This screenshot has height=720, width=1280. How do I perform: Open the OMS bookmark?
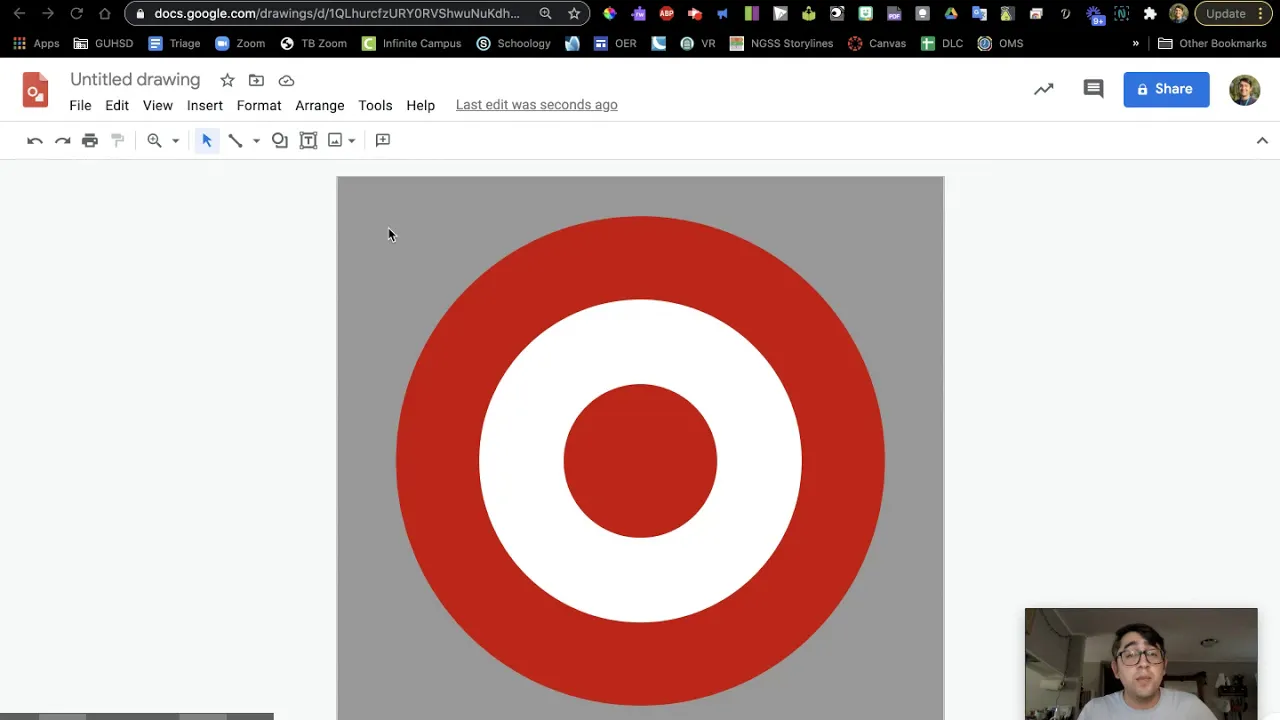click(1000, 44)
